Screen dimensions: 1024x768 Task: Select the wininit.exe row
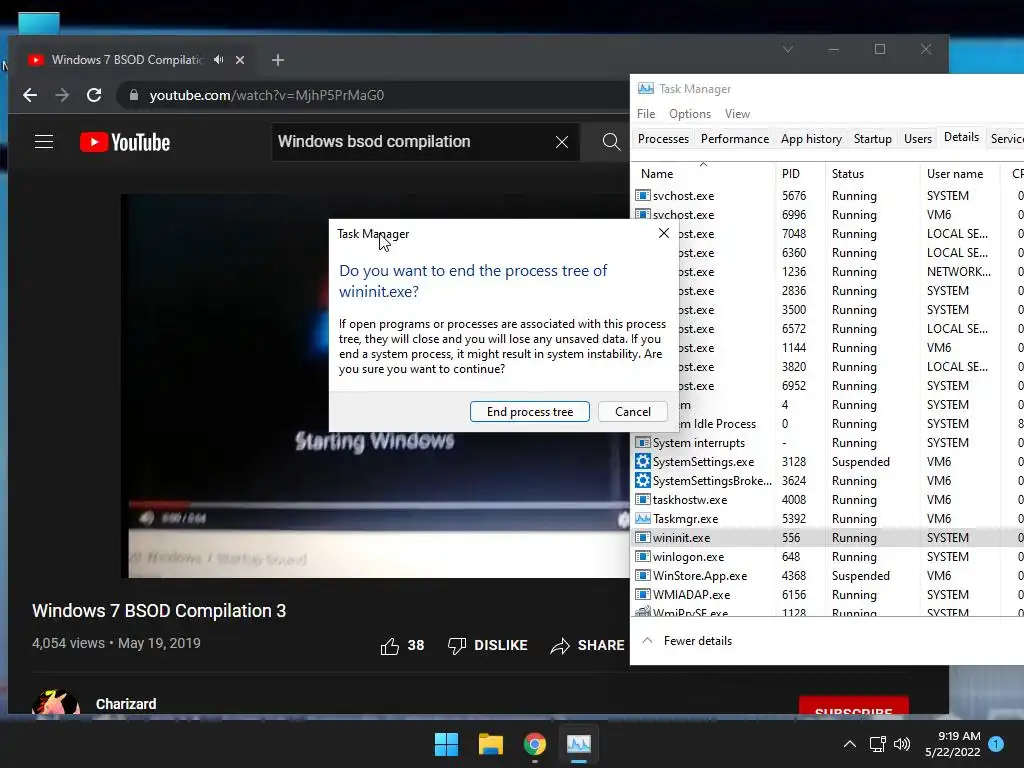coord(828,537)
